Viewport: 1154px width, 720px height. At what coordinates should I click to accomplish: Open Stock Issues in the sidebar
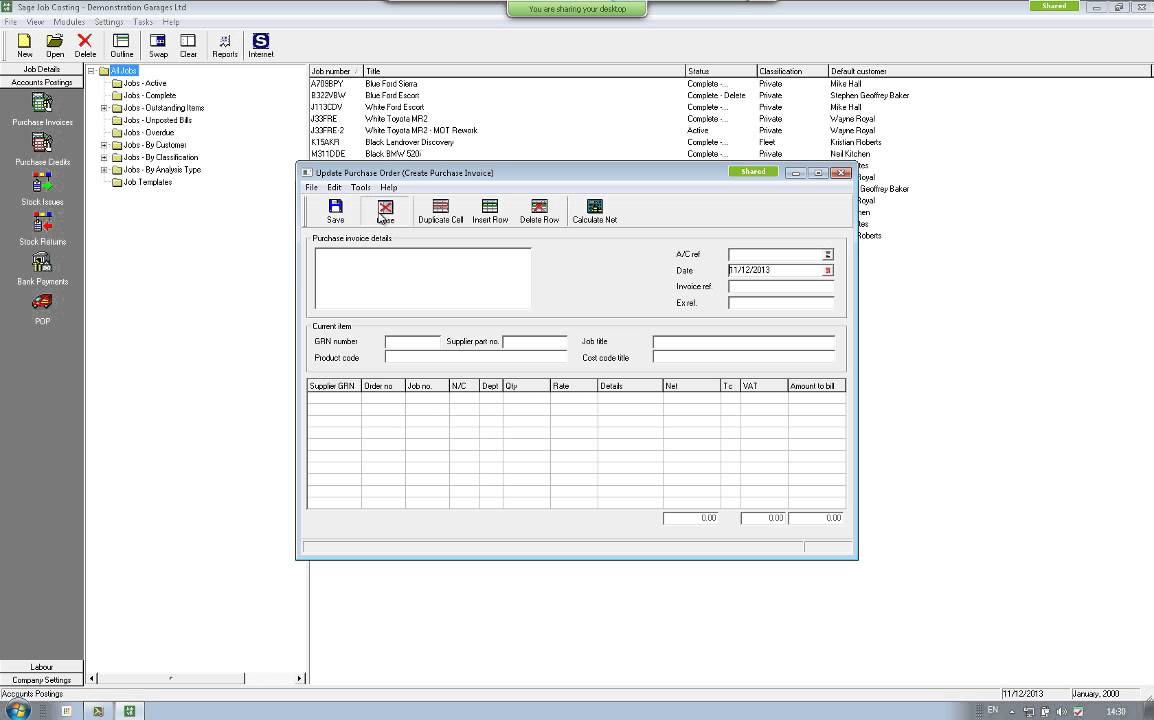tap(42, 188)
